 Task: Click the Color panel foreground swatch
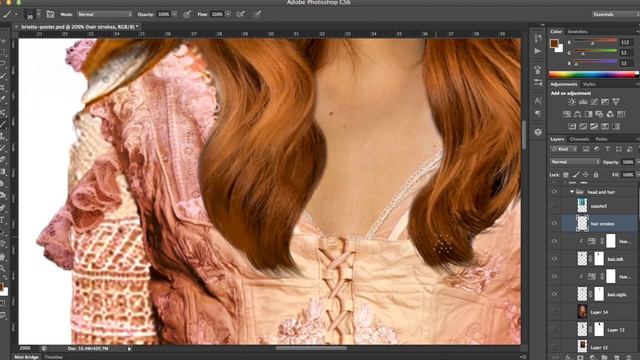coord(554,43)
